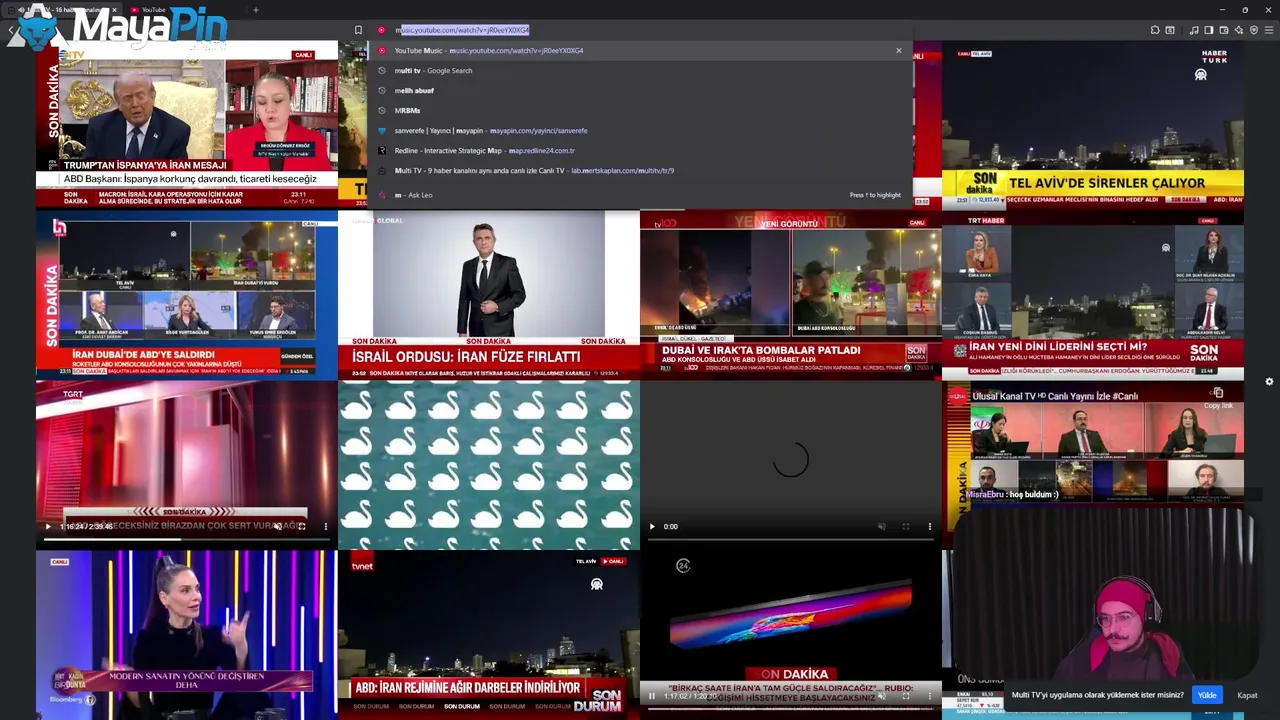
Task: Select the 'İsrail Ordusu: İran füze fırlattı' tile
Action: pyautogui.click(x=489, y=295)
